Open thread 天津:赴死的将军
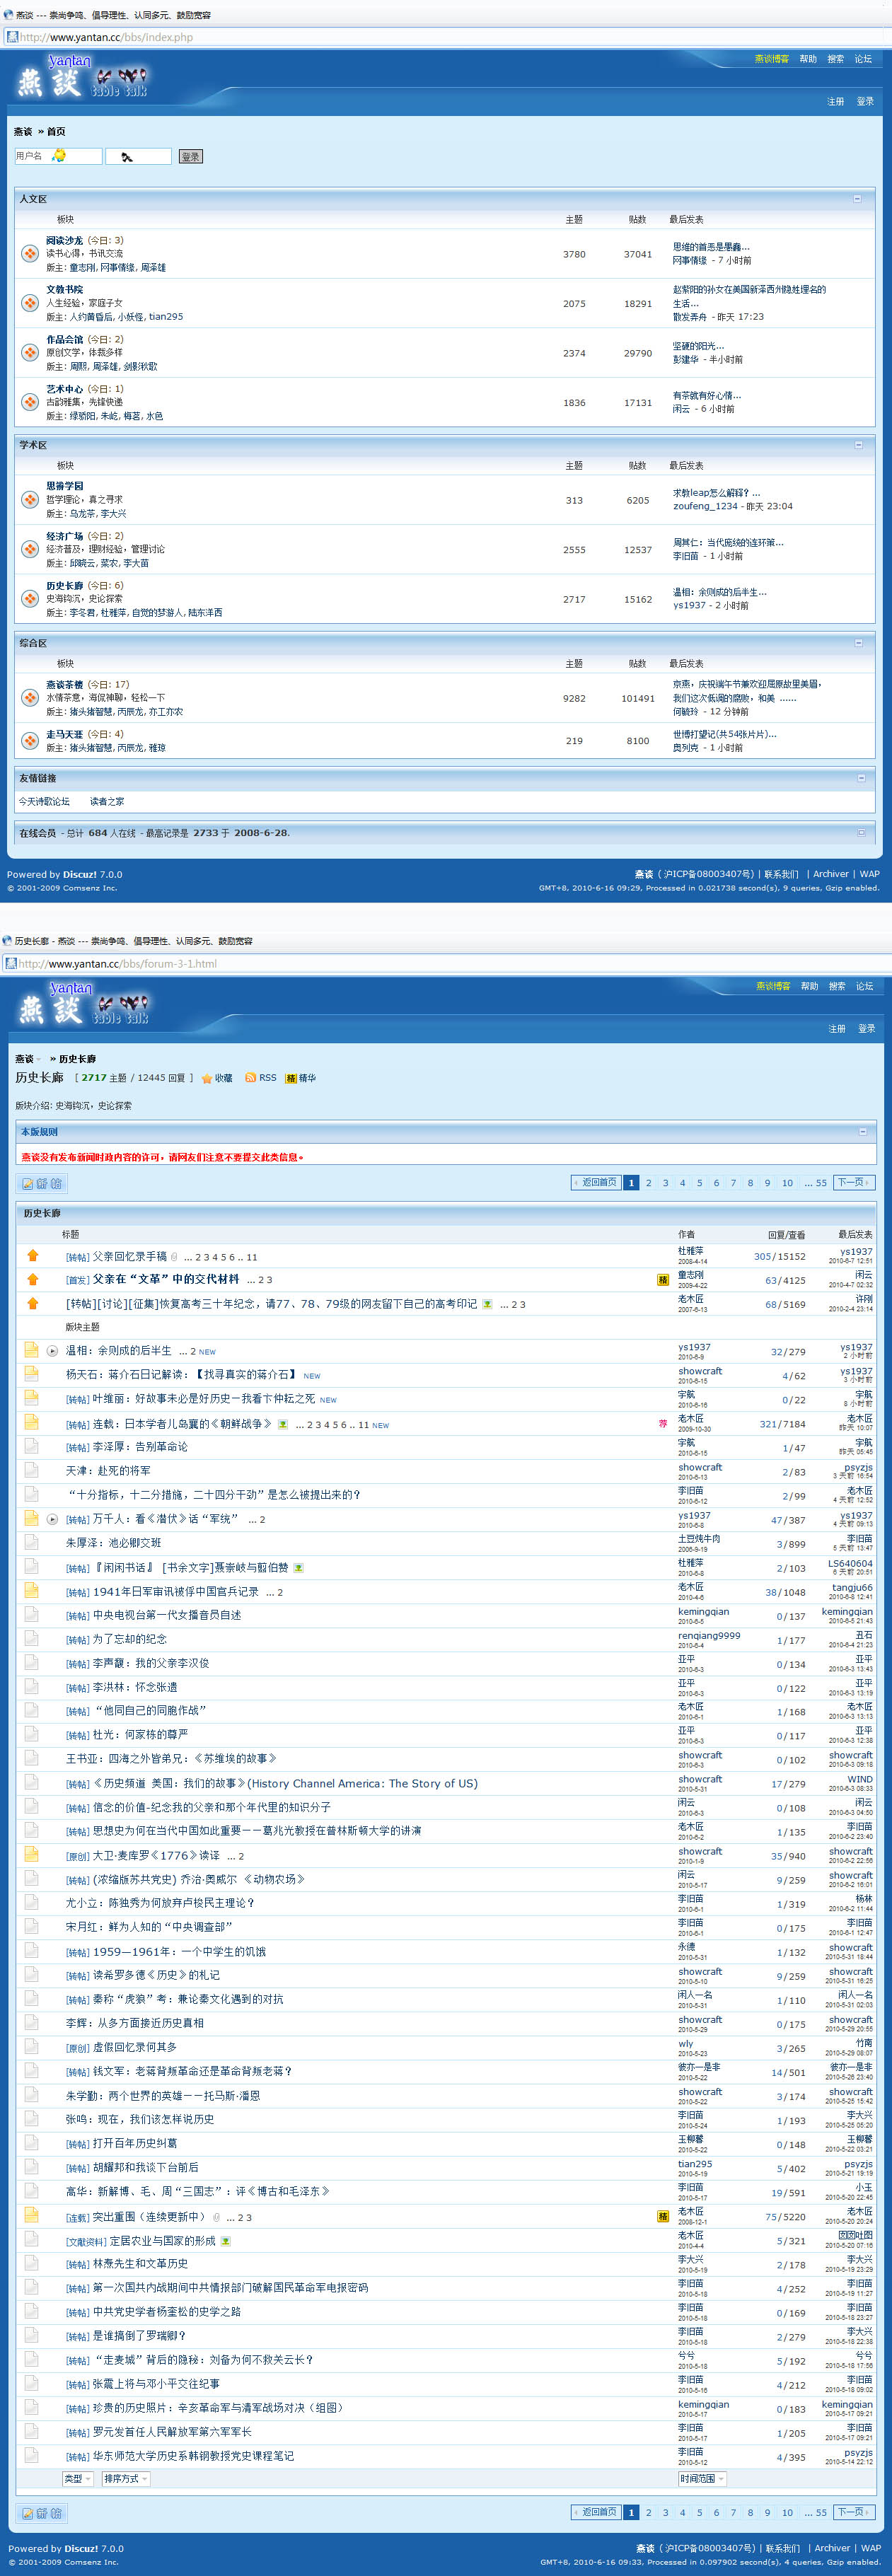 108,1471
